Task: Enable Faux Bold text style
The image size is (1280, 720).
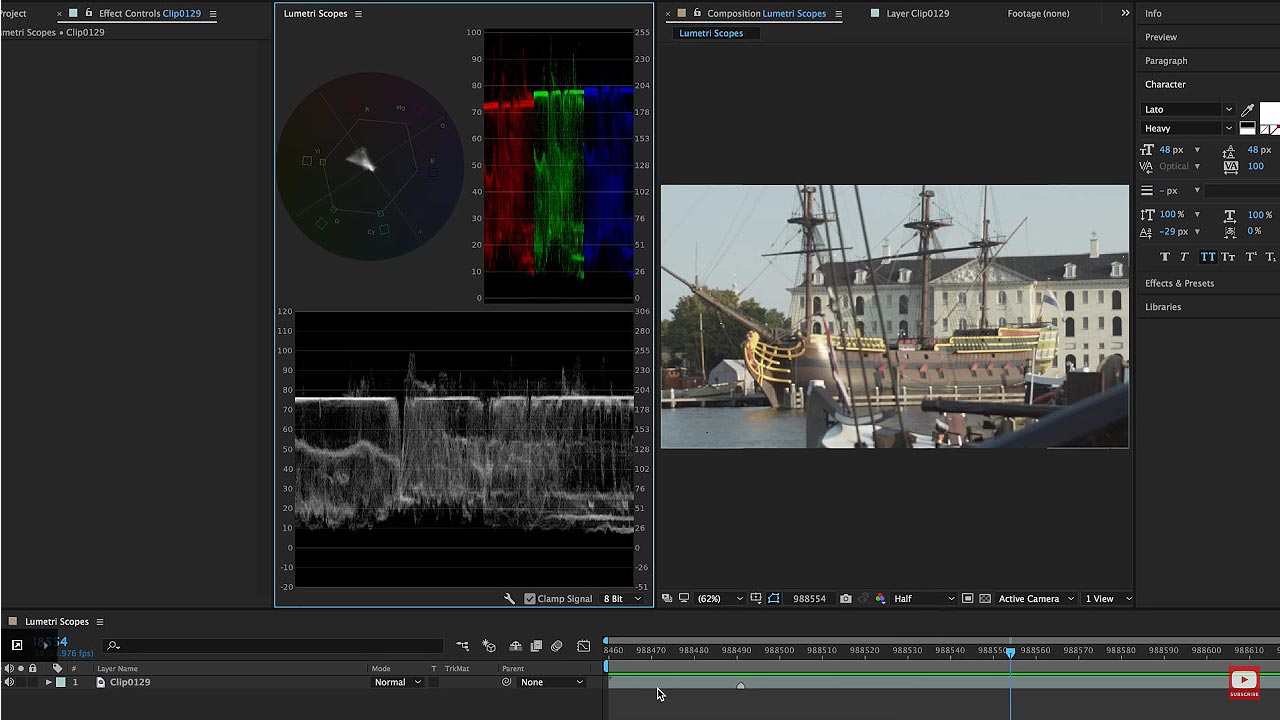Action: click(x=1164, y=257)
